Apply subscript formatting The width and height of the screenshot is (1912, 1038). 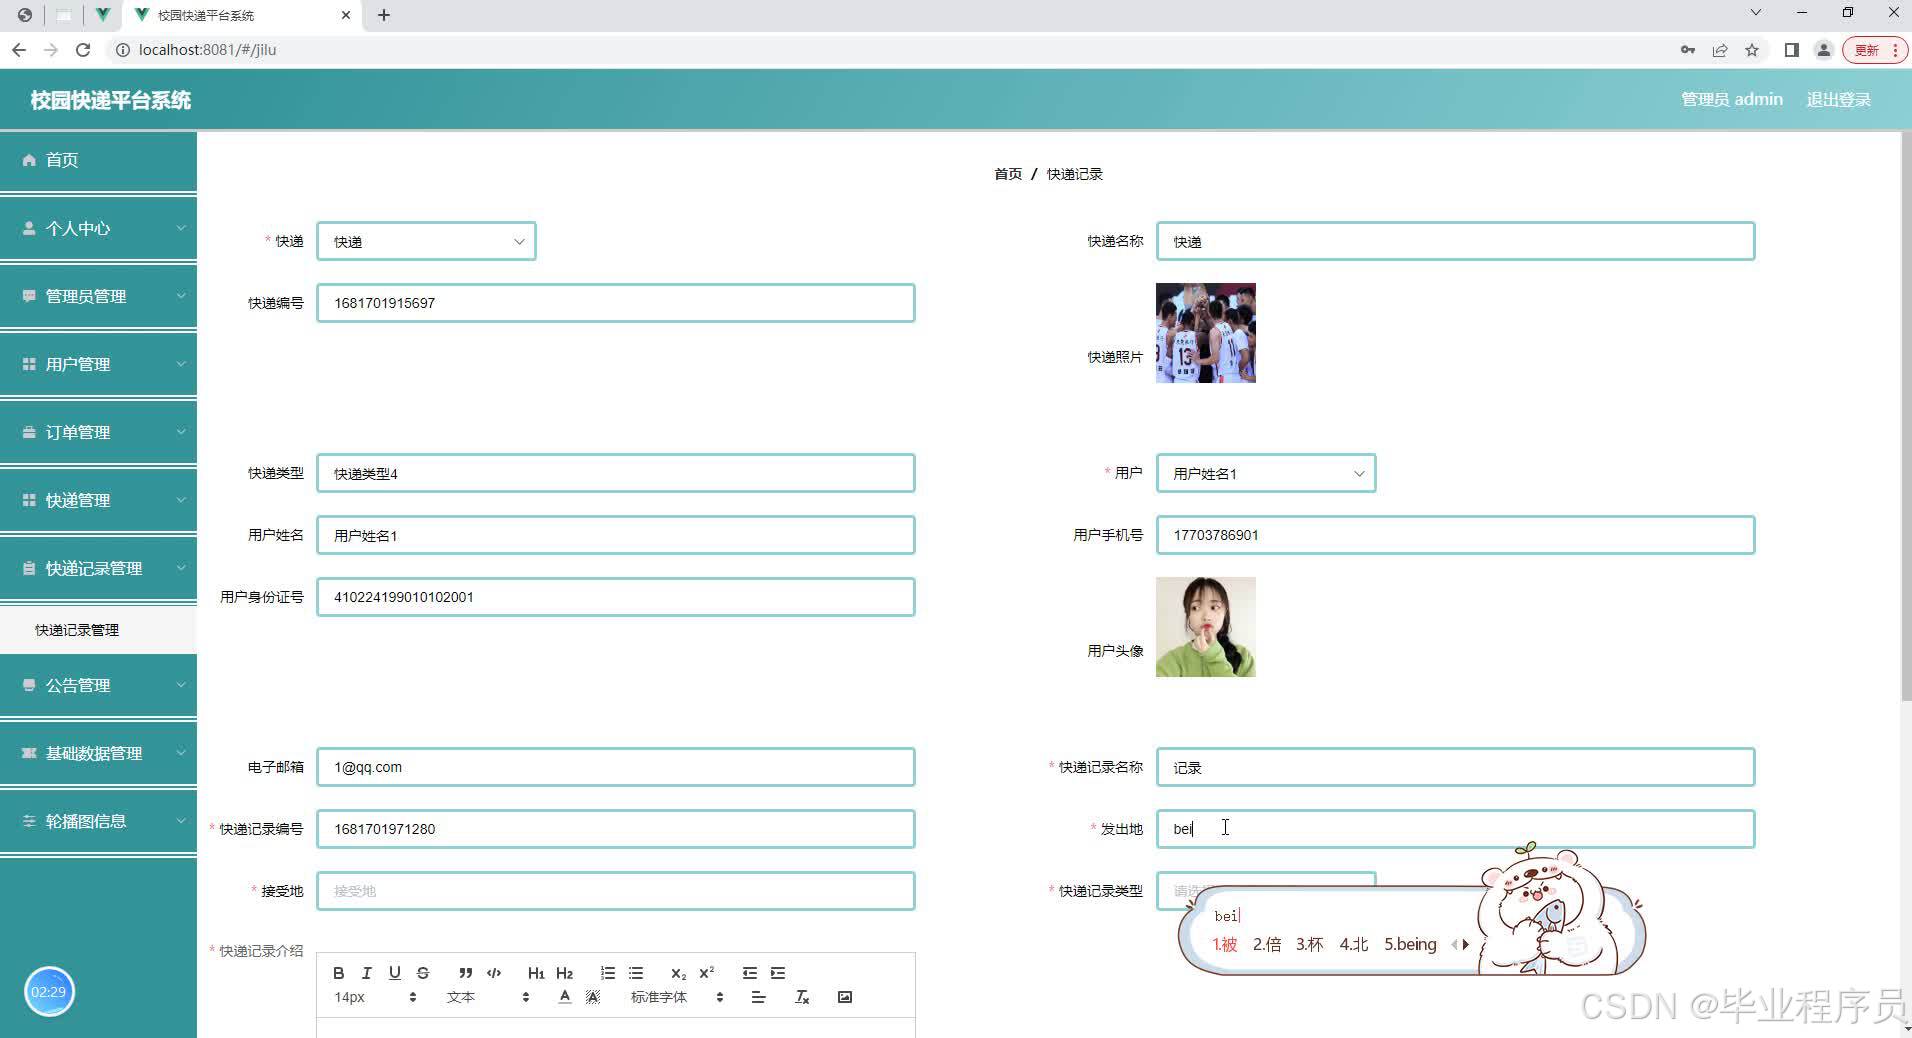[x=678, y=973]
